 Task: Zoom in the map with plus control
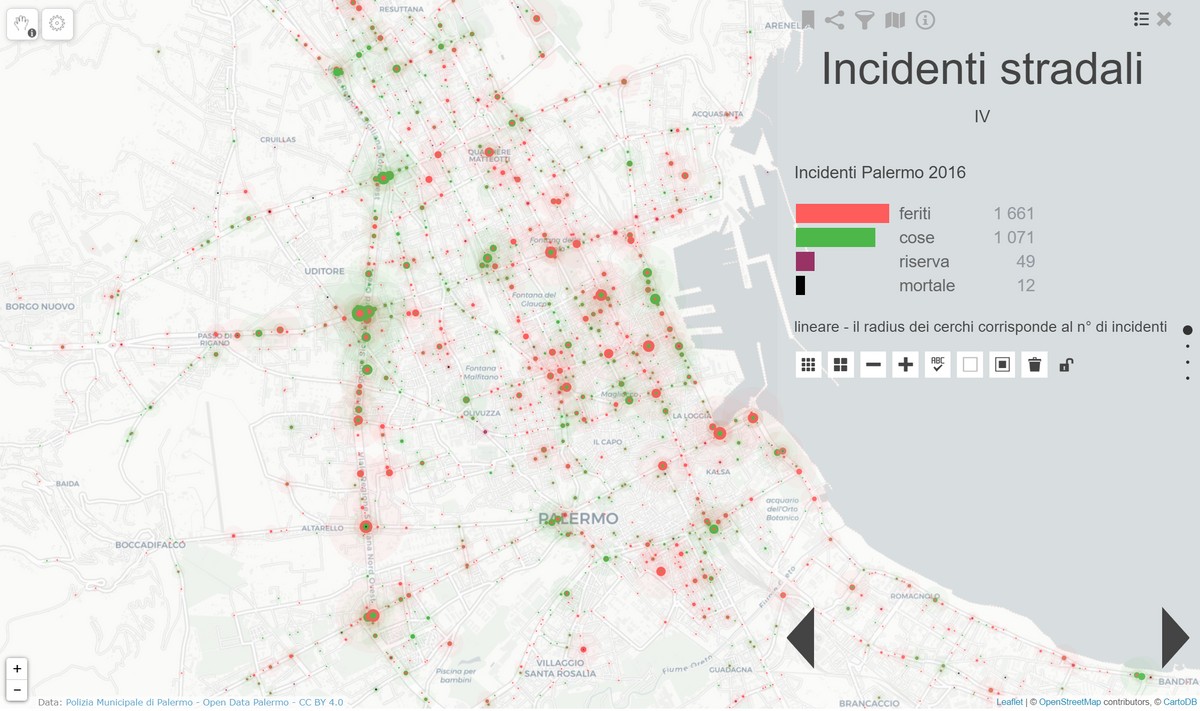click(x=17, y=669)
